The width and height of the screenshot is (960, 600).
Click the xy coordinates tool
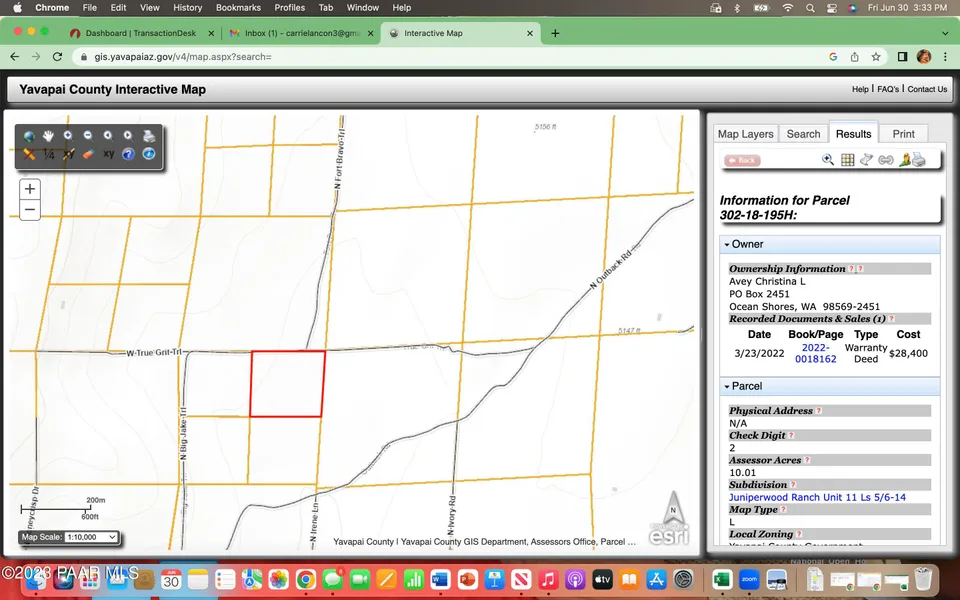tap(108, 154)
